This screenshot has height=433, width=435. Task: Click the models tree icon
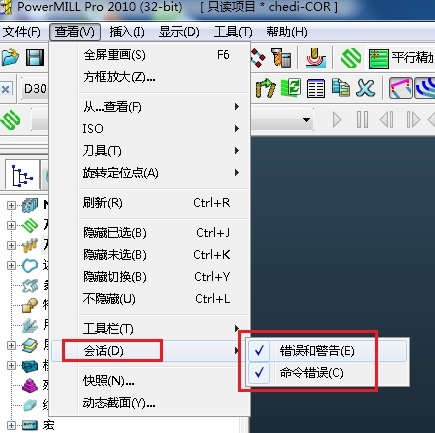point(30,365)
